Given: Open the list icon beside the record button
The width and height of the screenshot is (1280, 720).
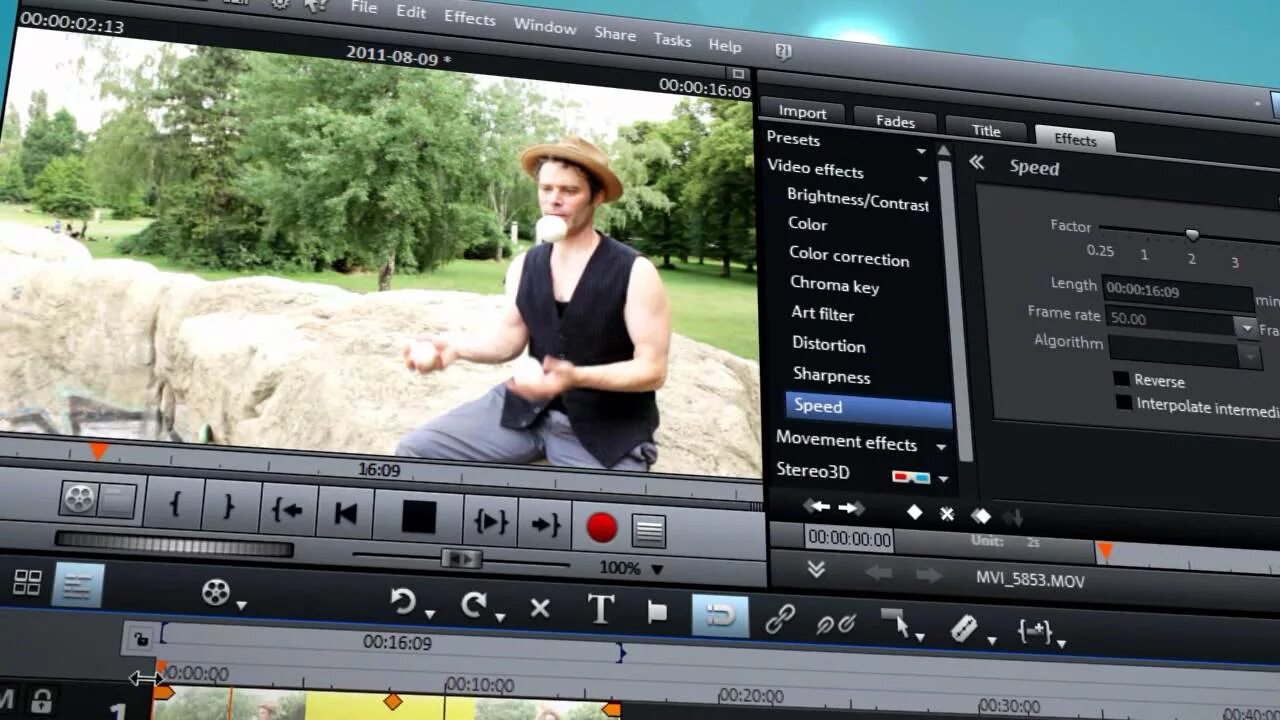Looking at the screenshot, I should tap(649, 531).
